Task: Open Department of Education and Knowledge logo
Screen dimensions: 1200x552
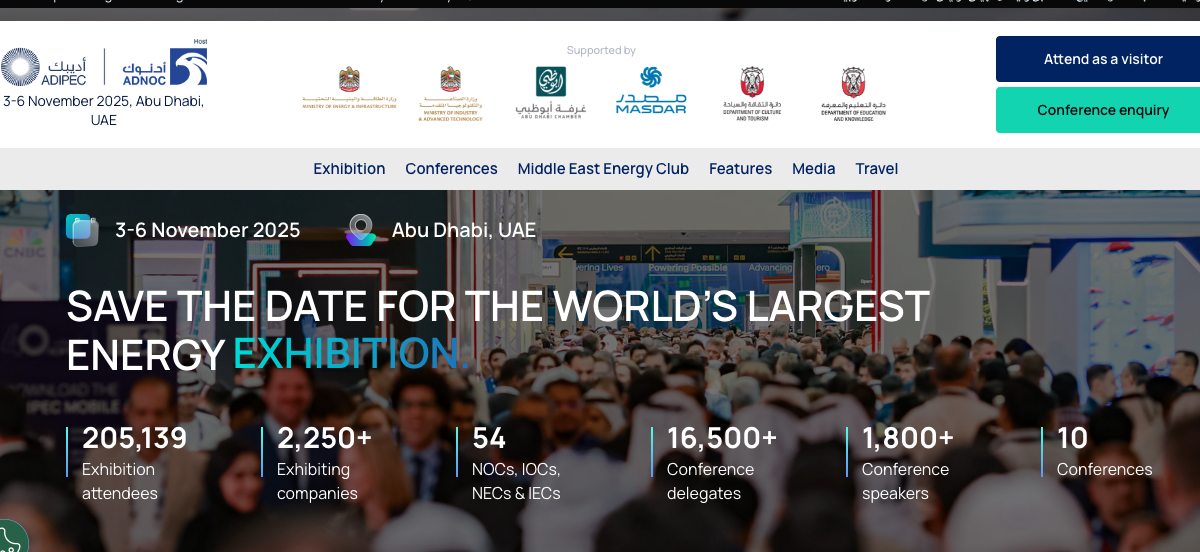Action: pyautogui.click(x=853, y=94)
